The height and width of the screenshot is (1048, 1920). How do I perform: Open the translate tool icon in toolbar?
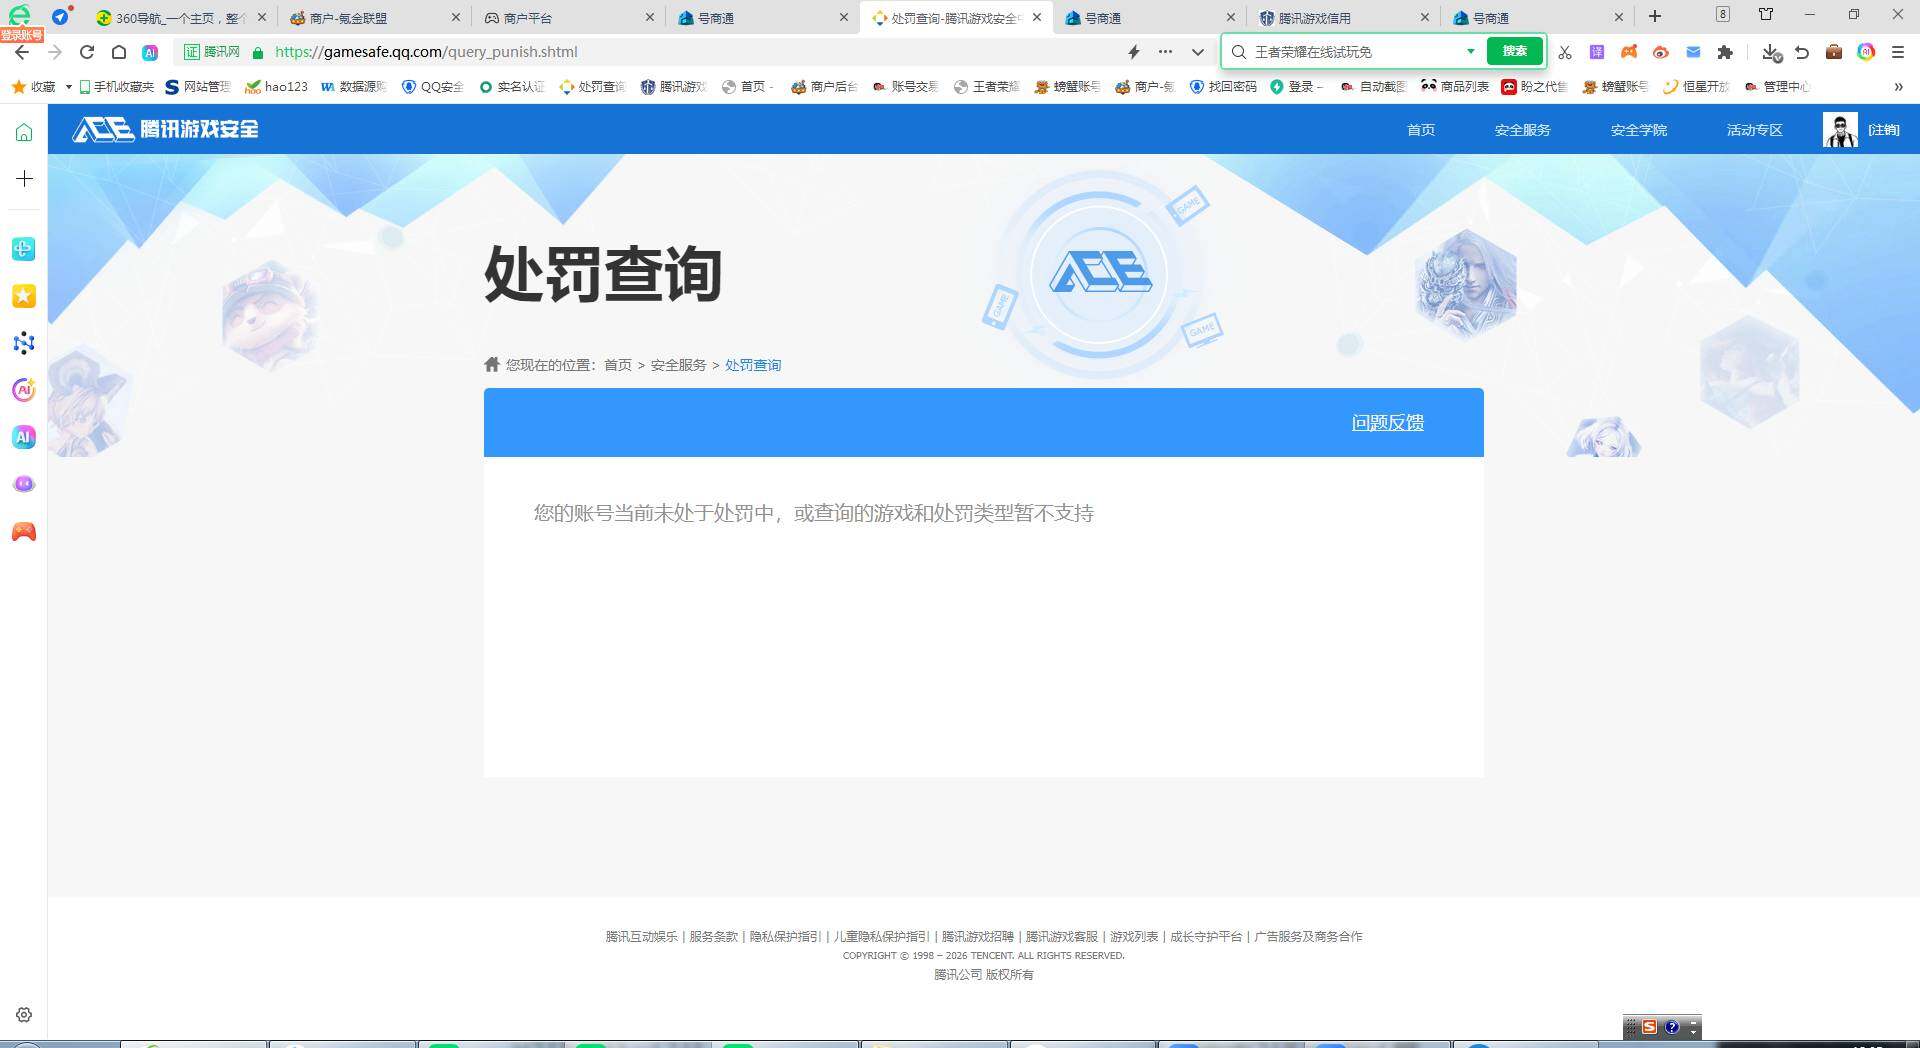[1597, 51]
